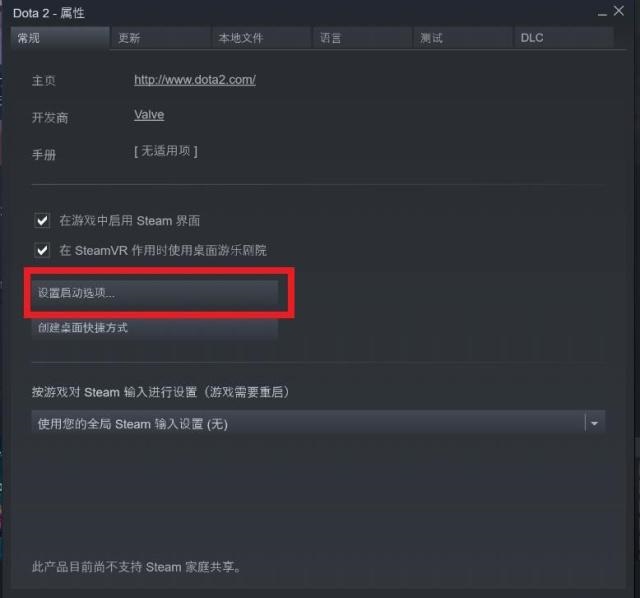The image size is (640, 598).
Task: Click the 设置启动选项 button
Action: tap(155, 293)
